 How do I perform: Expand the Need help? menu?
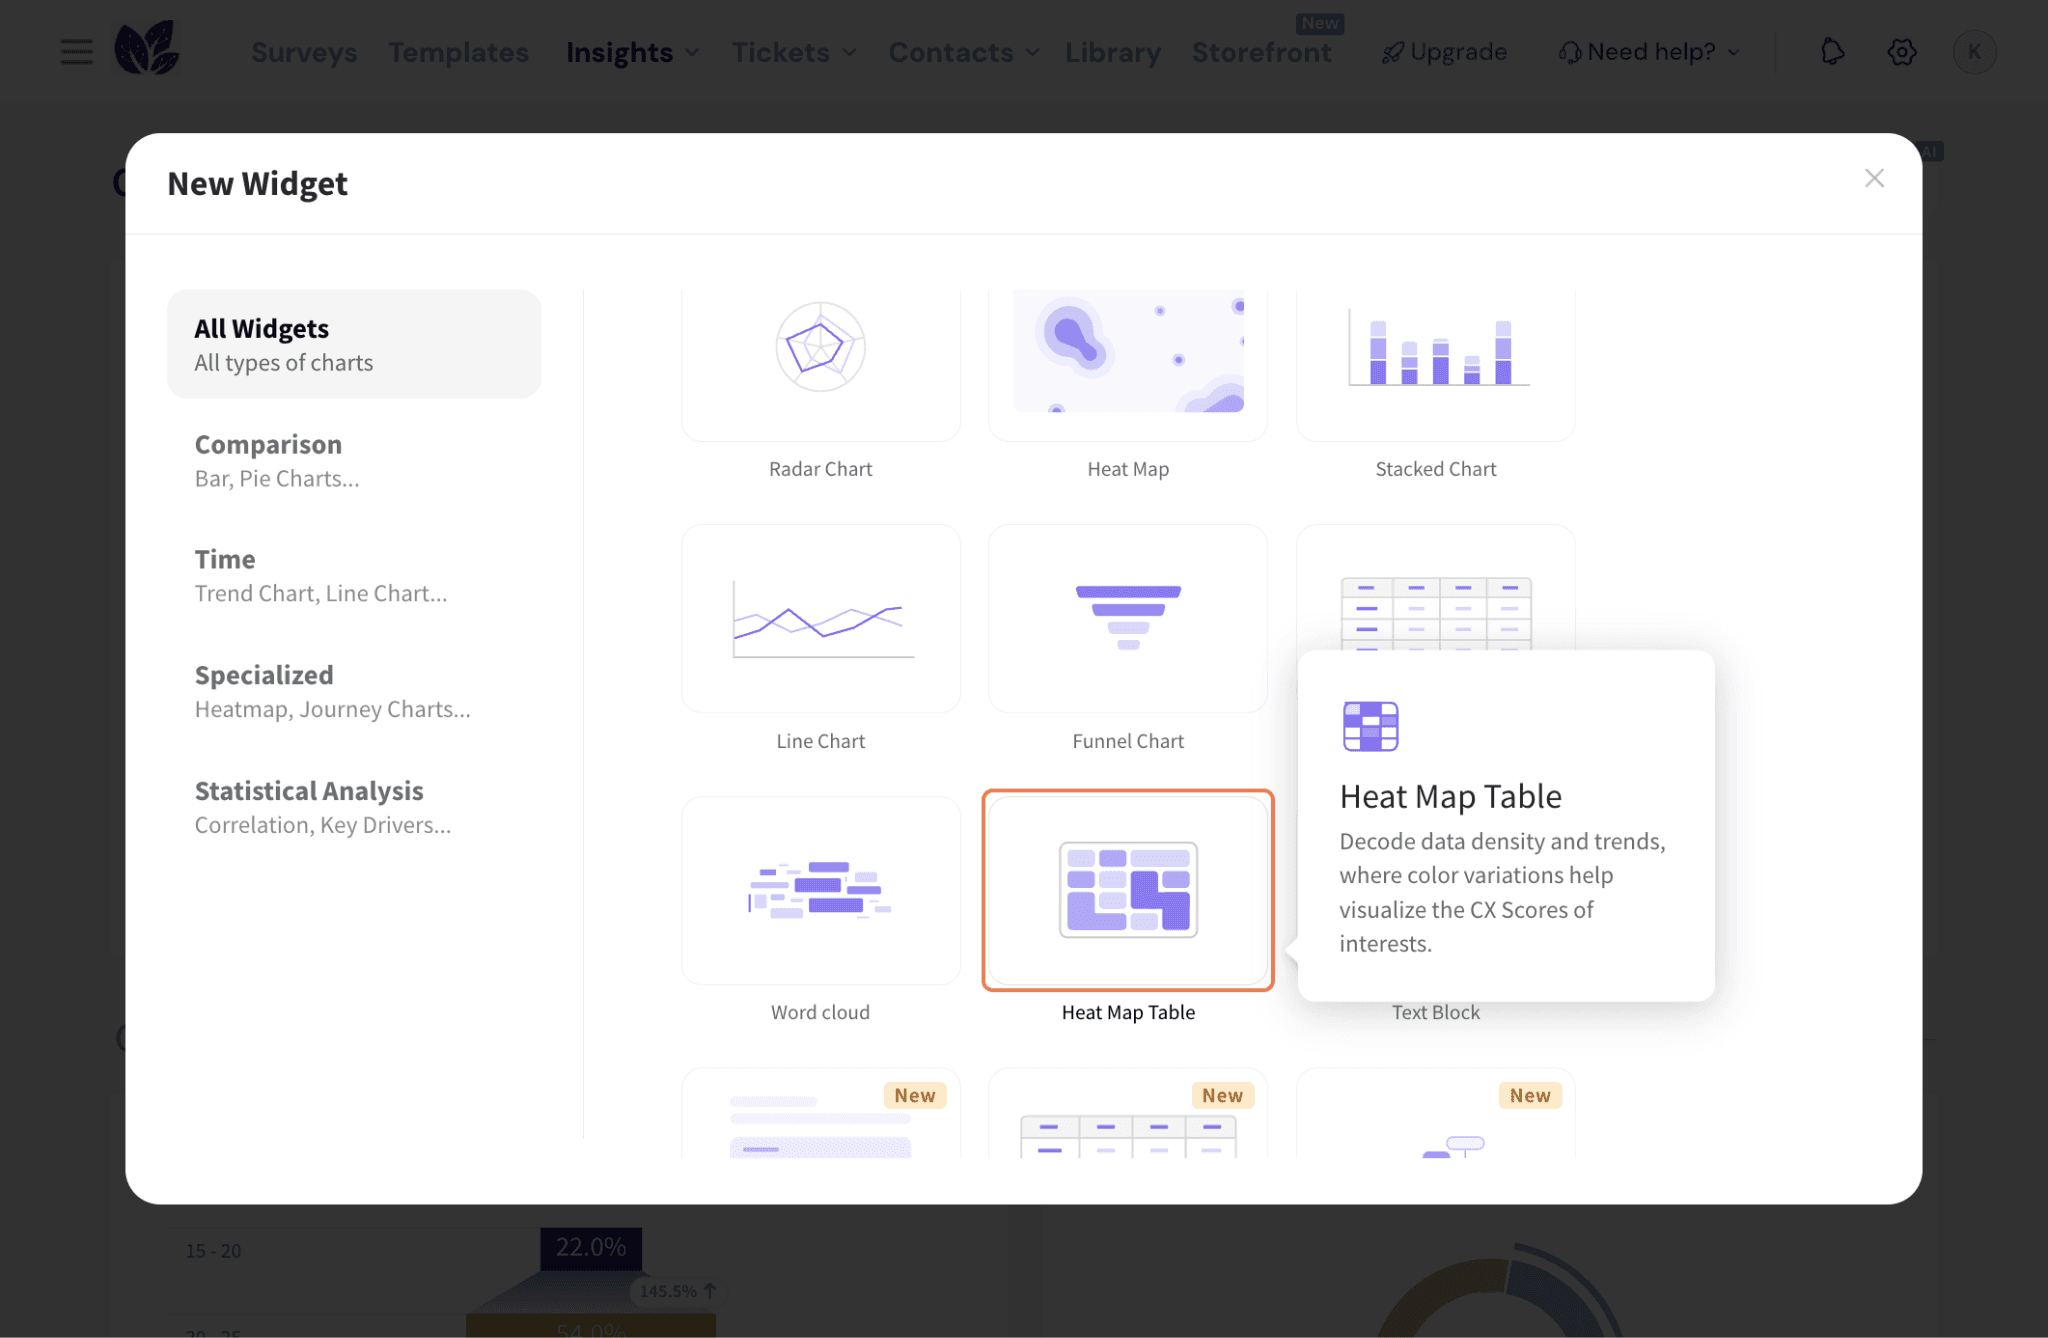pyautogui.click(x=1650, y=52)
